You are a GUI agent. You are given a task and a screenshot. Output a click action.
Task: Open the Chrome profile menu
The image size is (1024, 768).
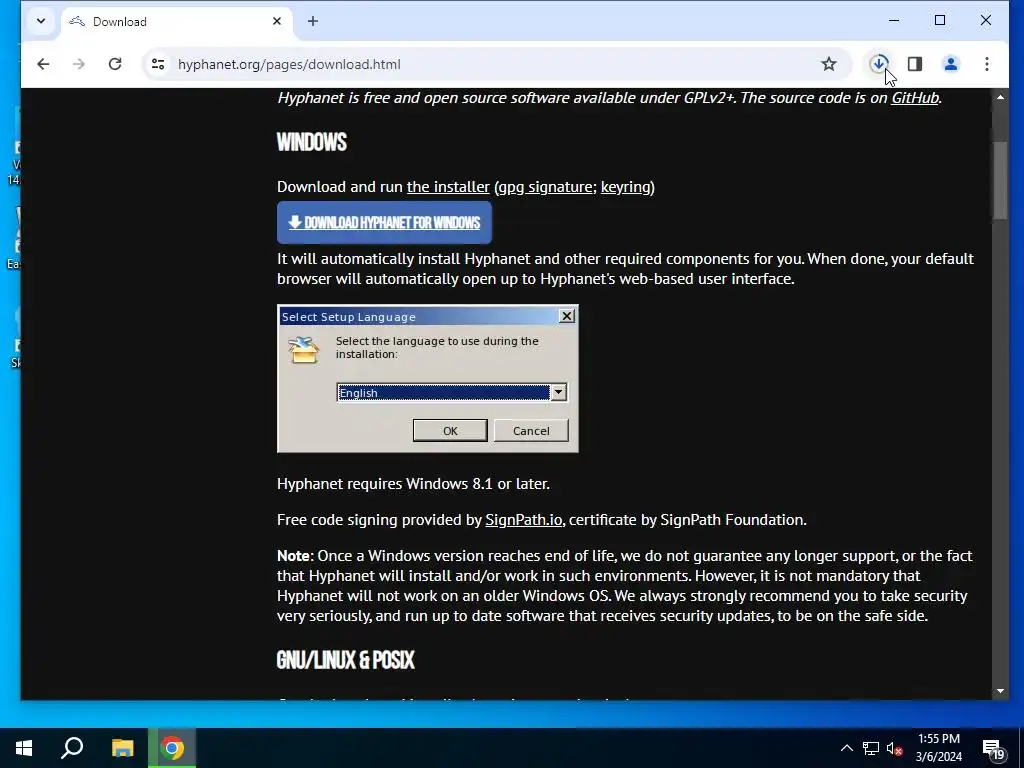[951, 64]
